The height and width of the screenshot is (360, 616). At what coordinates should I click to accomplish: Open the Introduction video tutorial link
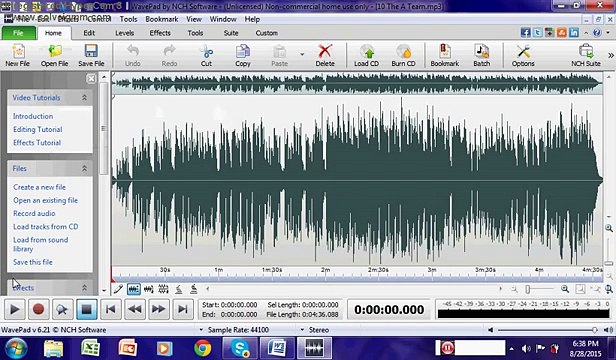(33, 116)
